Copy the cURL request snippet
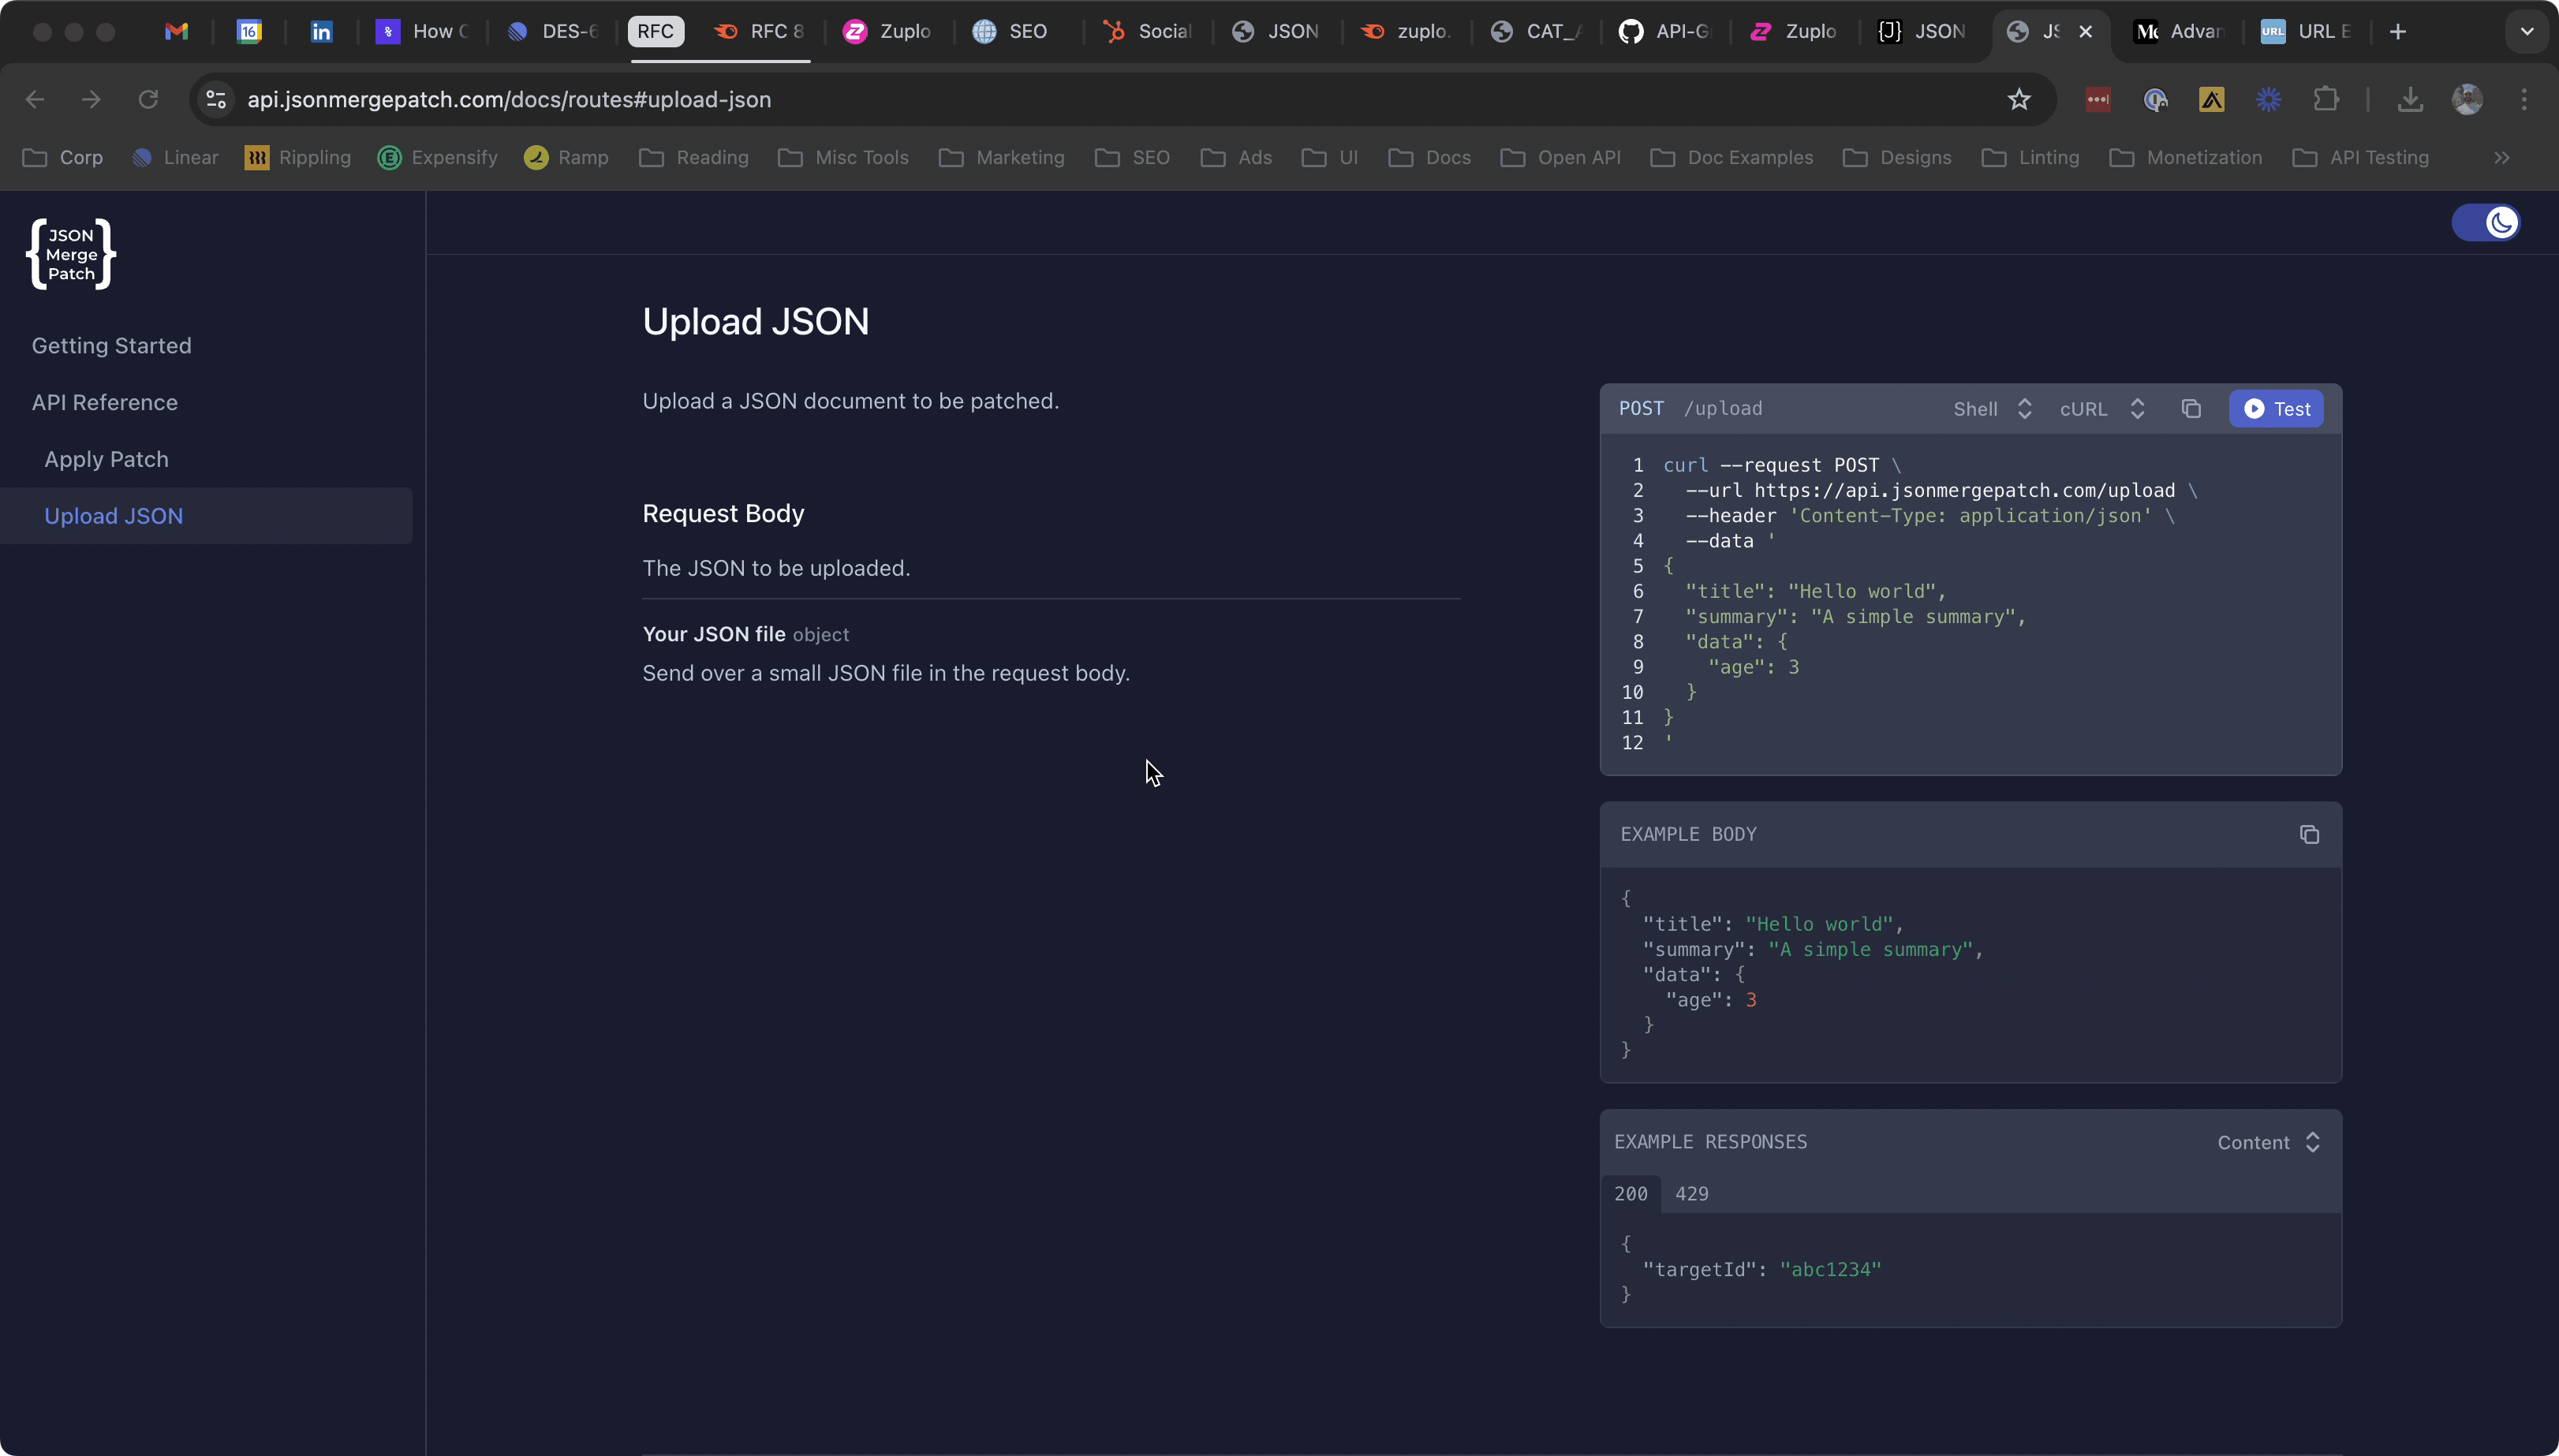This screenshot has height=1456, width=2559. pos(2190,408)
